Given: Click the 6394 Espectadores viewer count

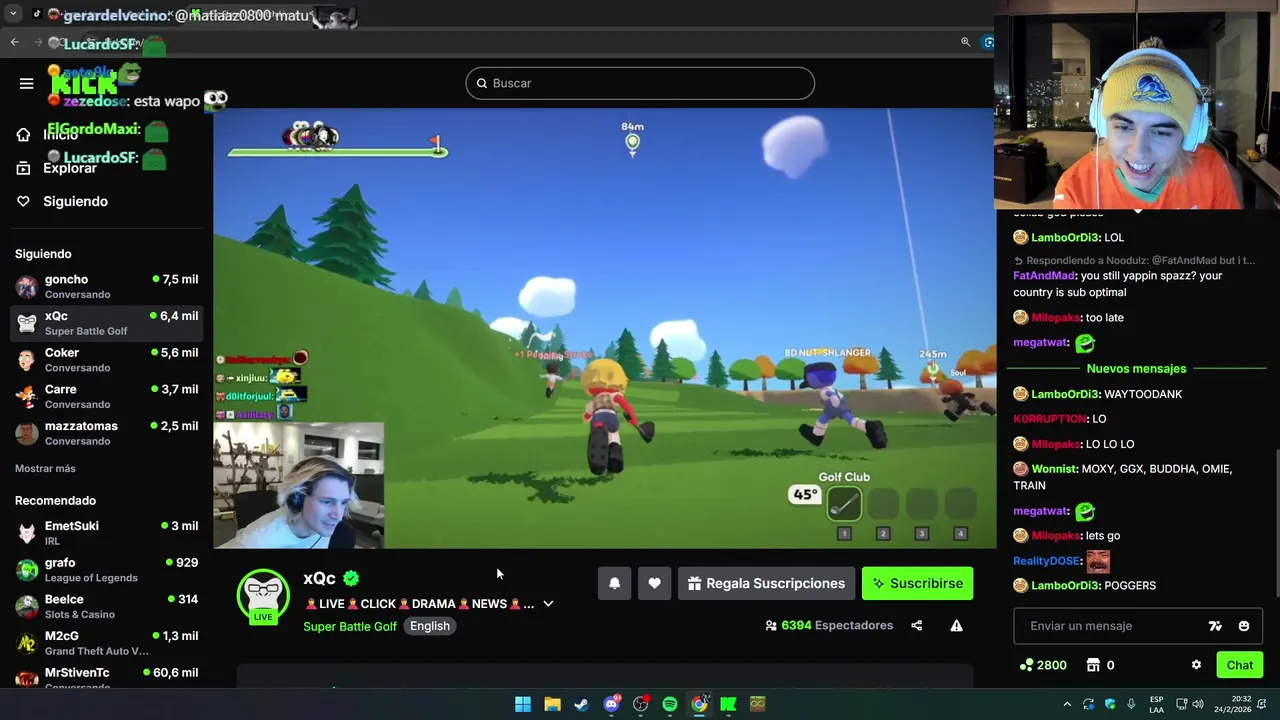Looking at the screenshot, I should pos(829,626).
